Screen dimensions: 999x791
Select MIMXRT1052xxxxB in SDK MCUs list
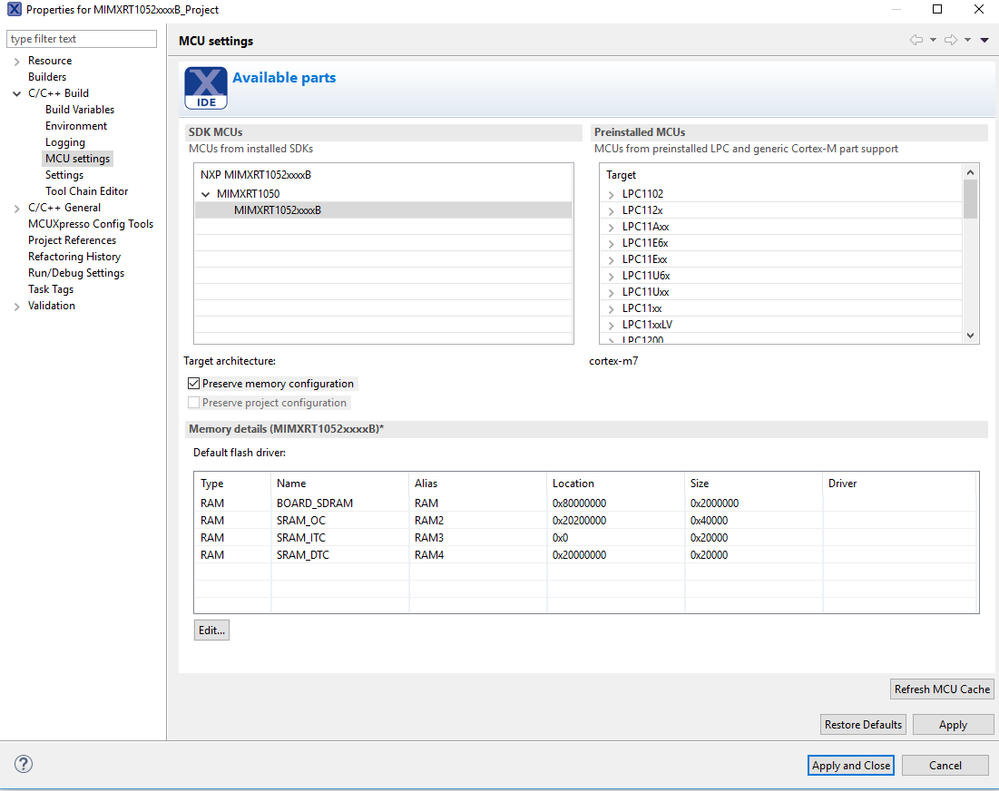384,210
